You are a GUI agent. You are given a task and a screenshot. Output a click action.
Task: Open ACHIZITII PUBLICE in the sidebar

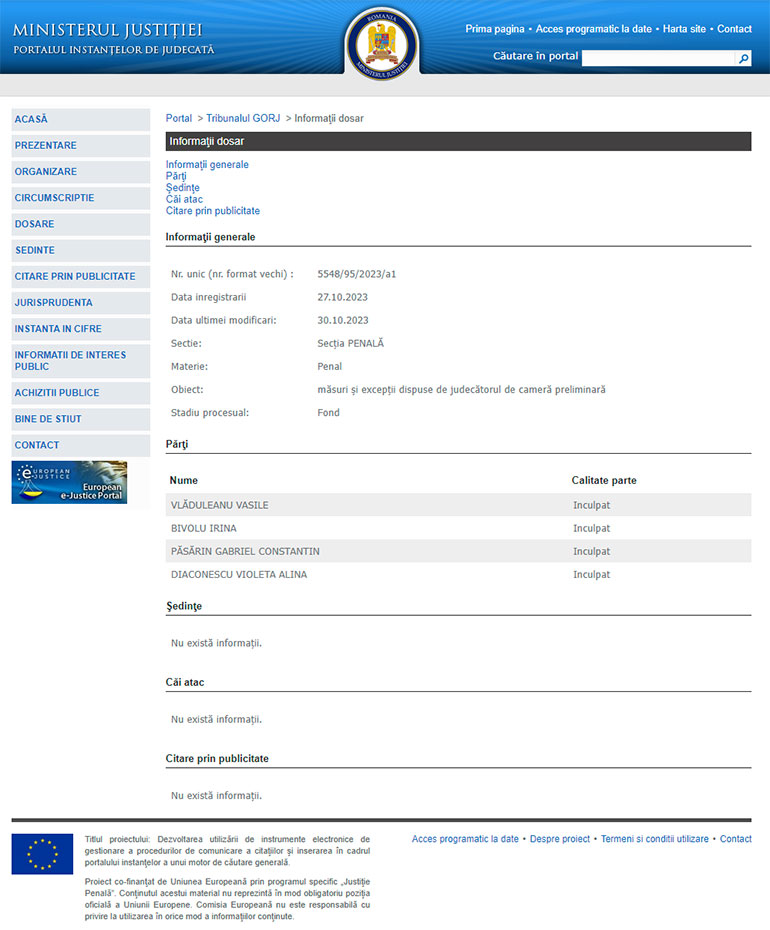pos(81,393)
